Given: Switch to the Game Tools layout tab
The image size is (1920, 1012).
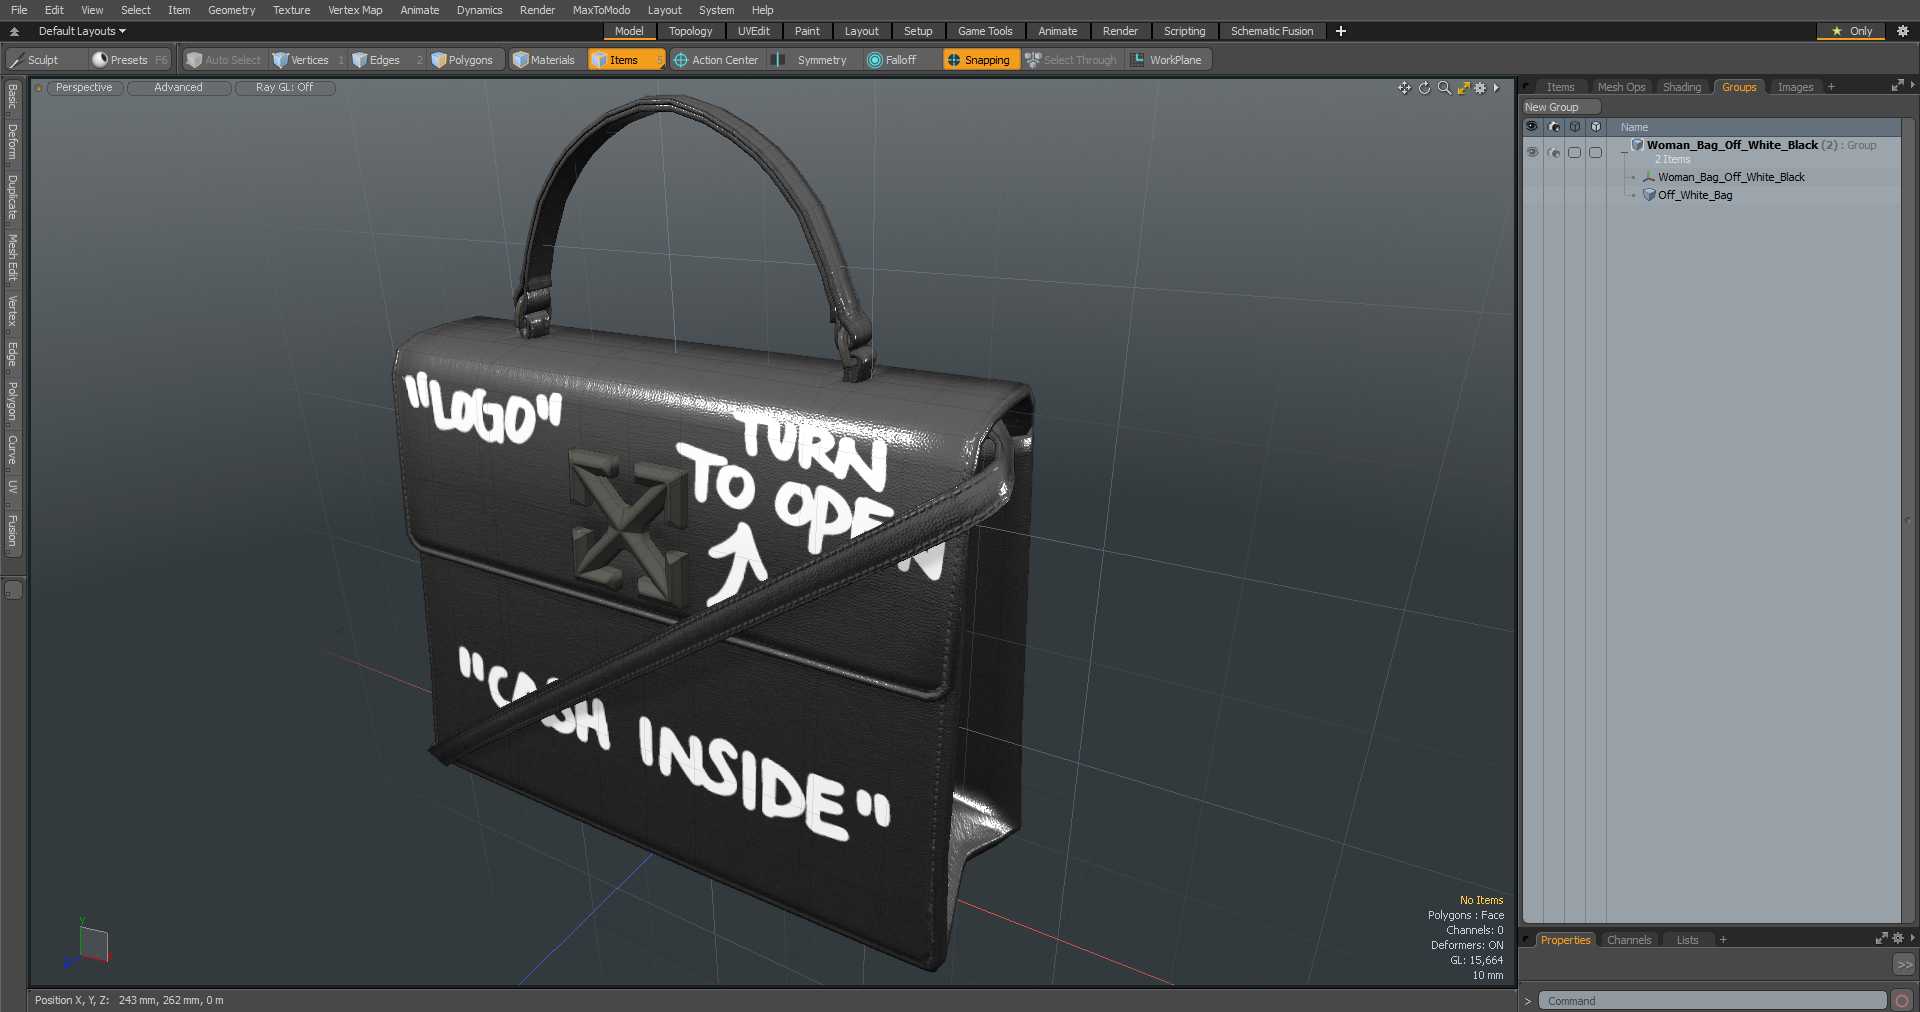Looking at the screenshot, I should click(985, 31).
